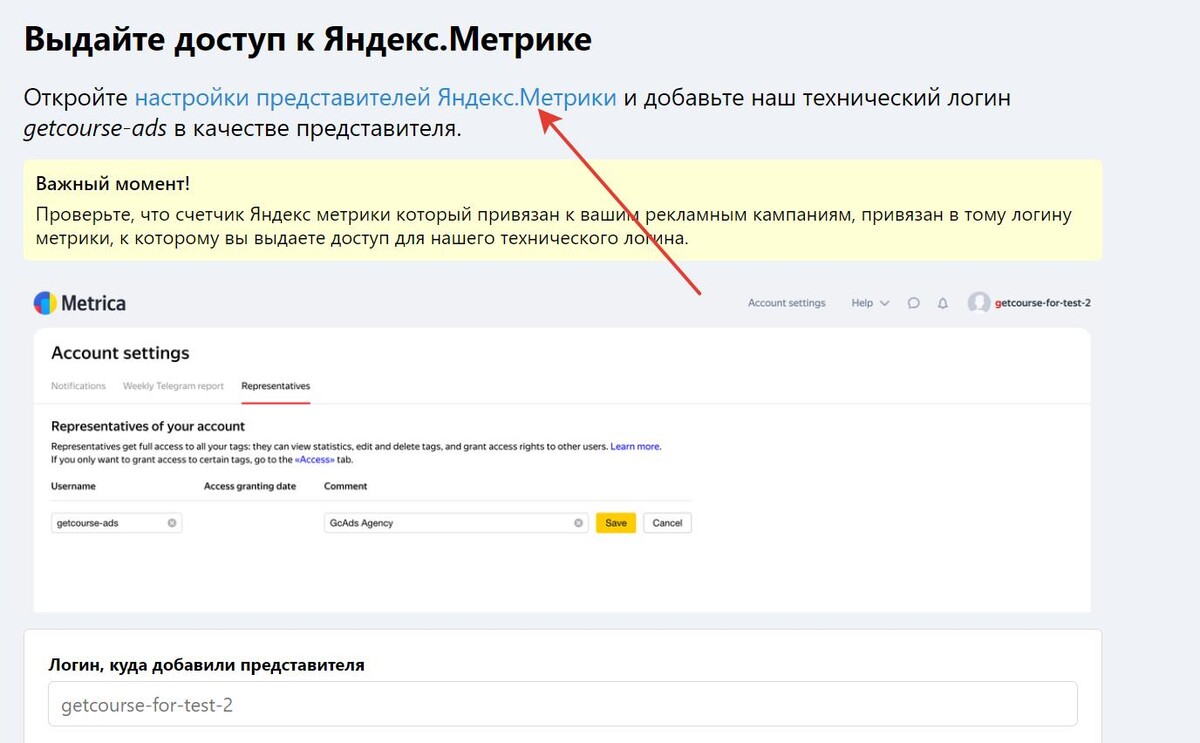1200x743 pixels.
Task: Select the Representatives tab
Action: pyautogui.click(x=276, y=386)
